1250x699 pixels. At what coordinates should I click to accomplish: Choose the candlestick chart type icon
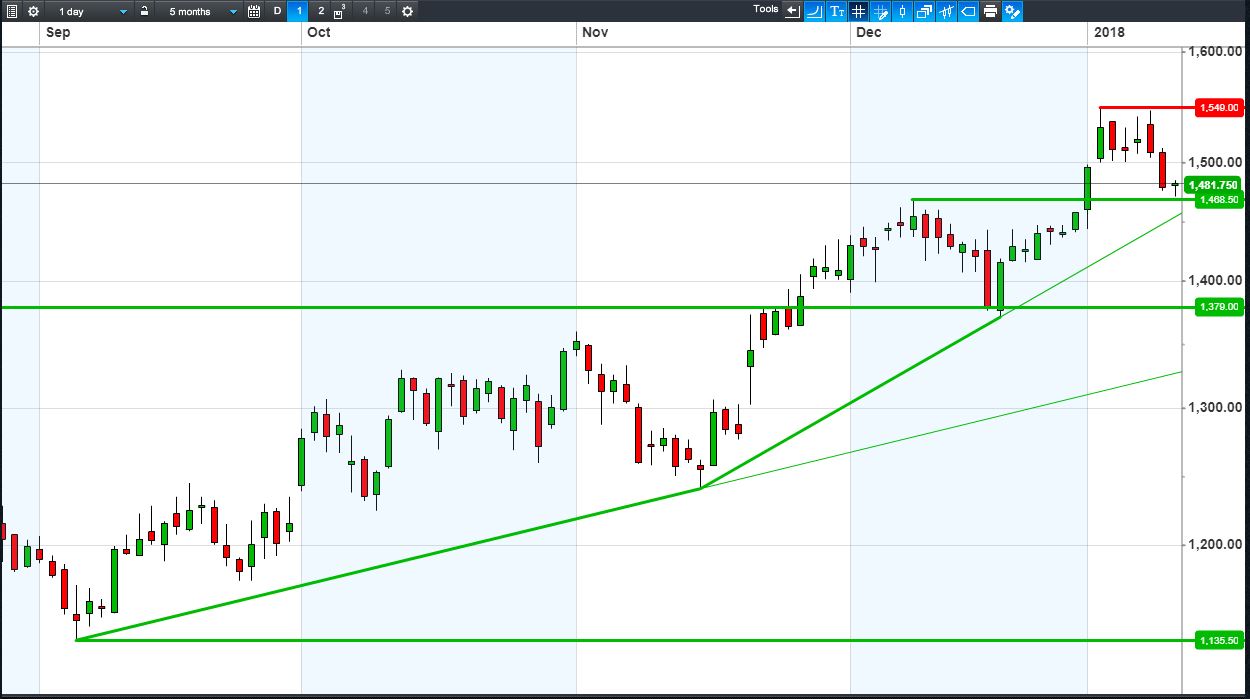coord(902,11)
